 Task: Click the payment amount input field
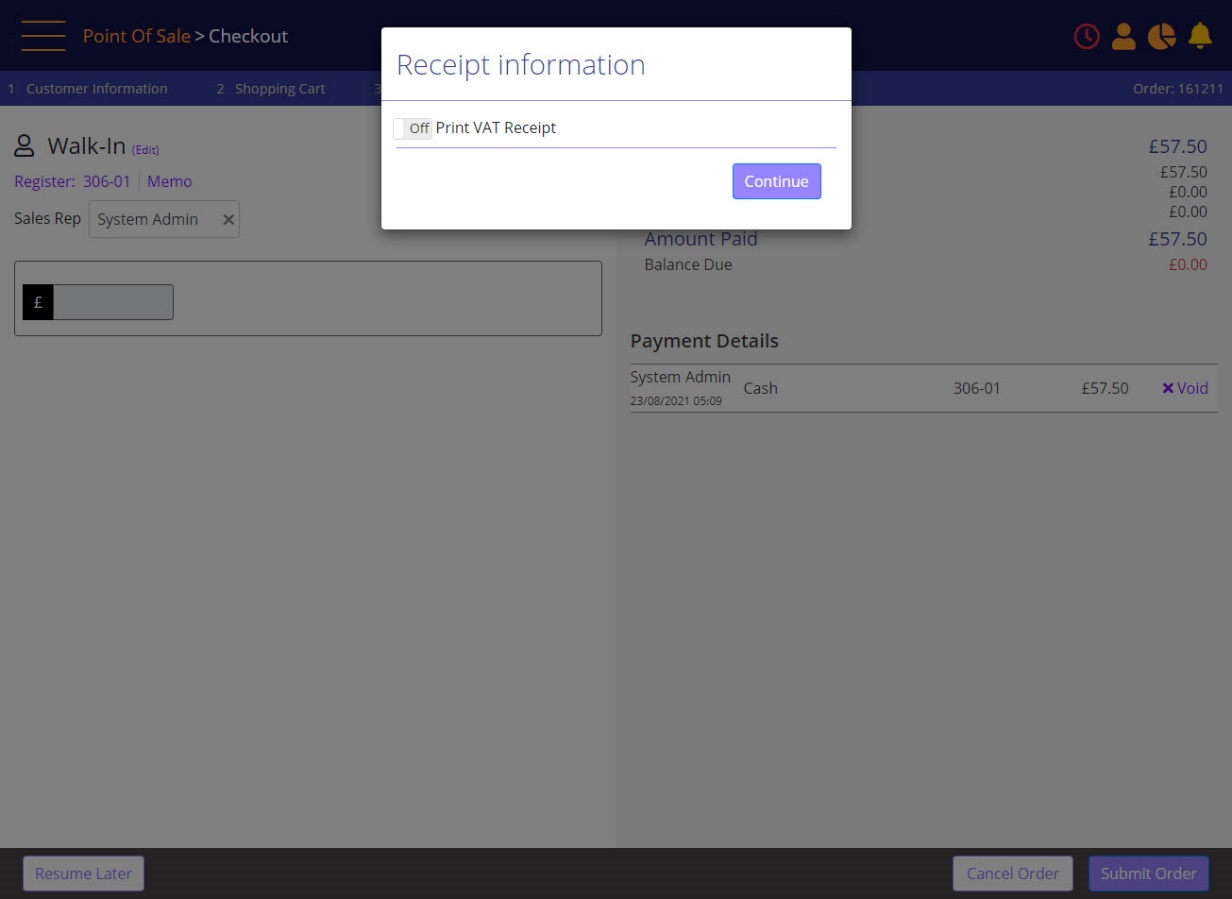[x=113, y=302]
